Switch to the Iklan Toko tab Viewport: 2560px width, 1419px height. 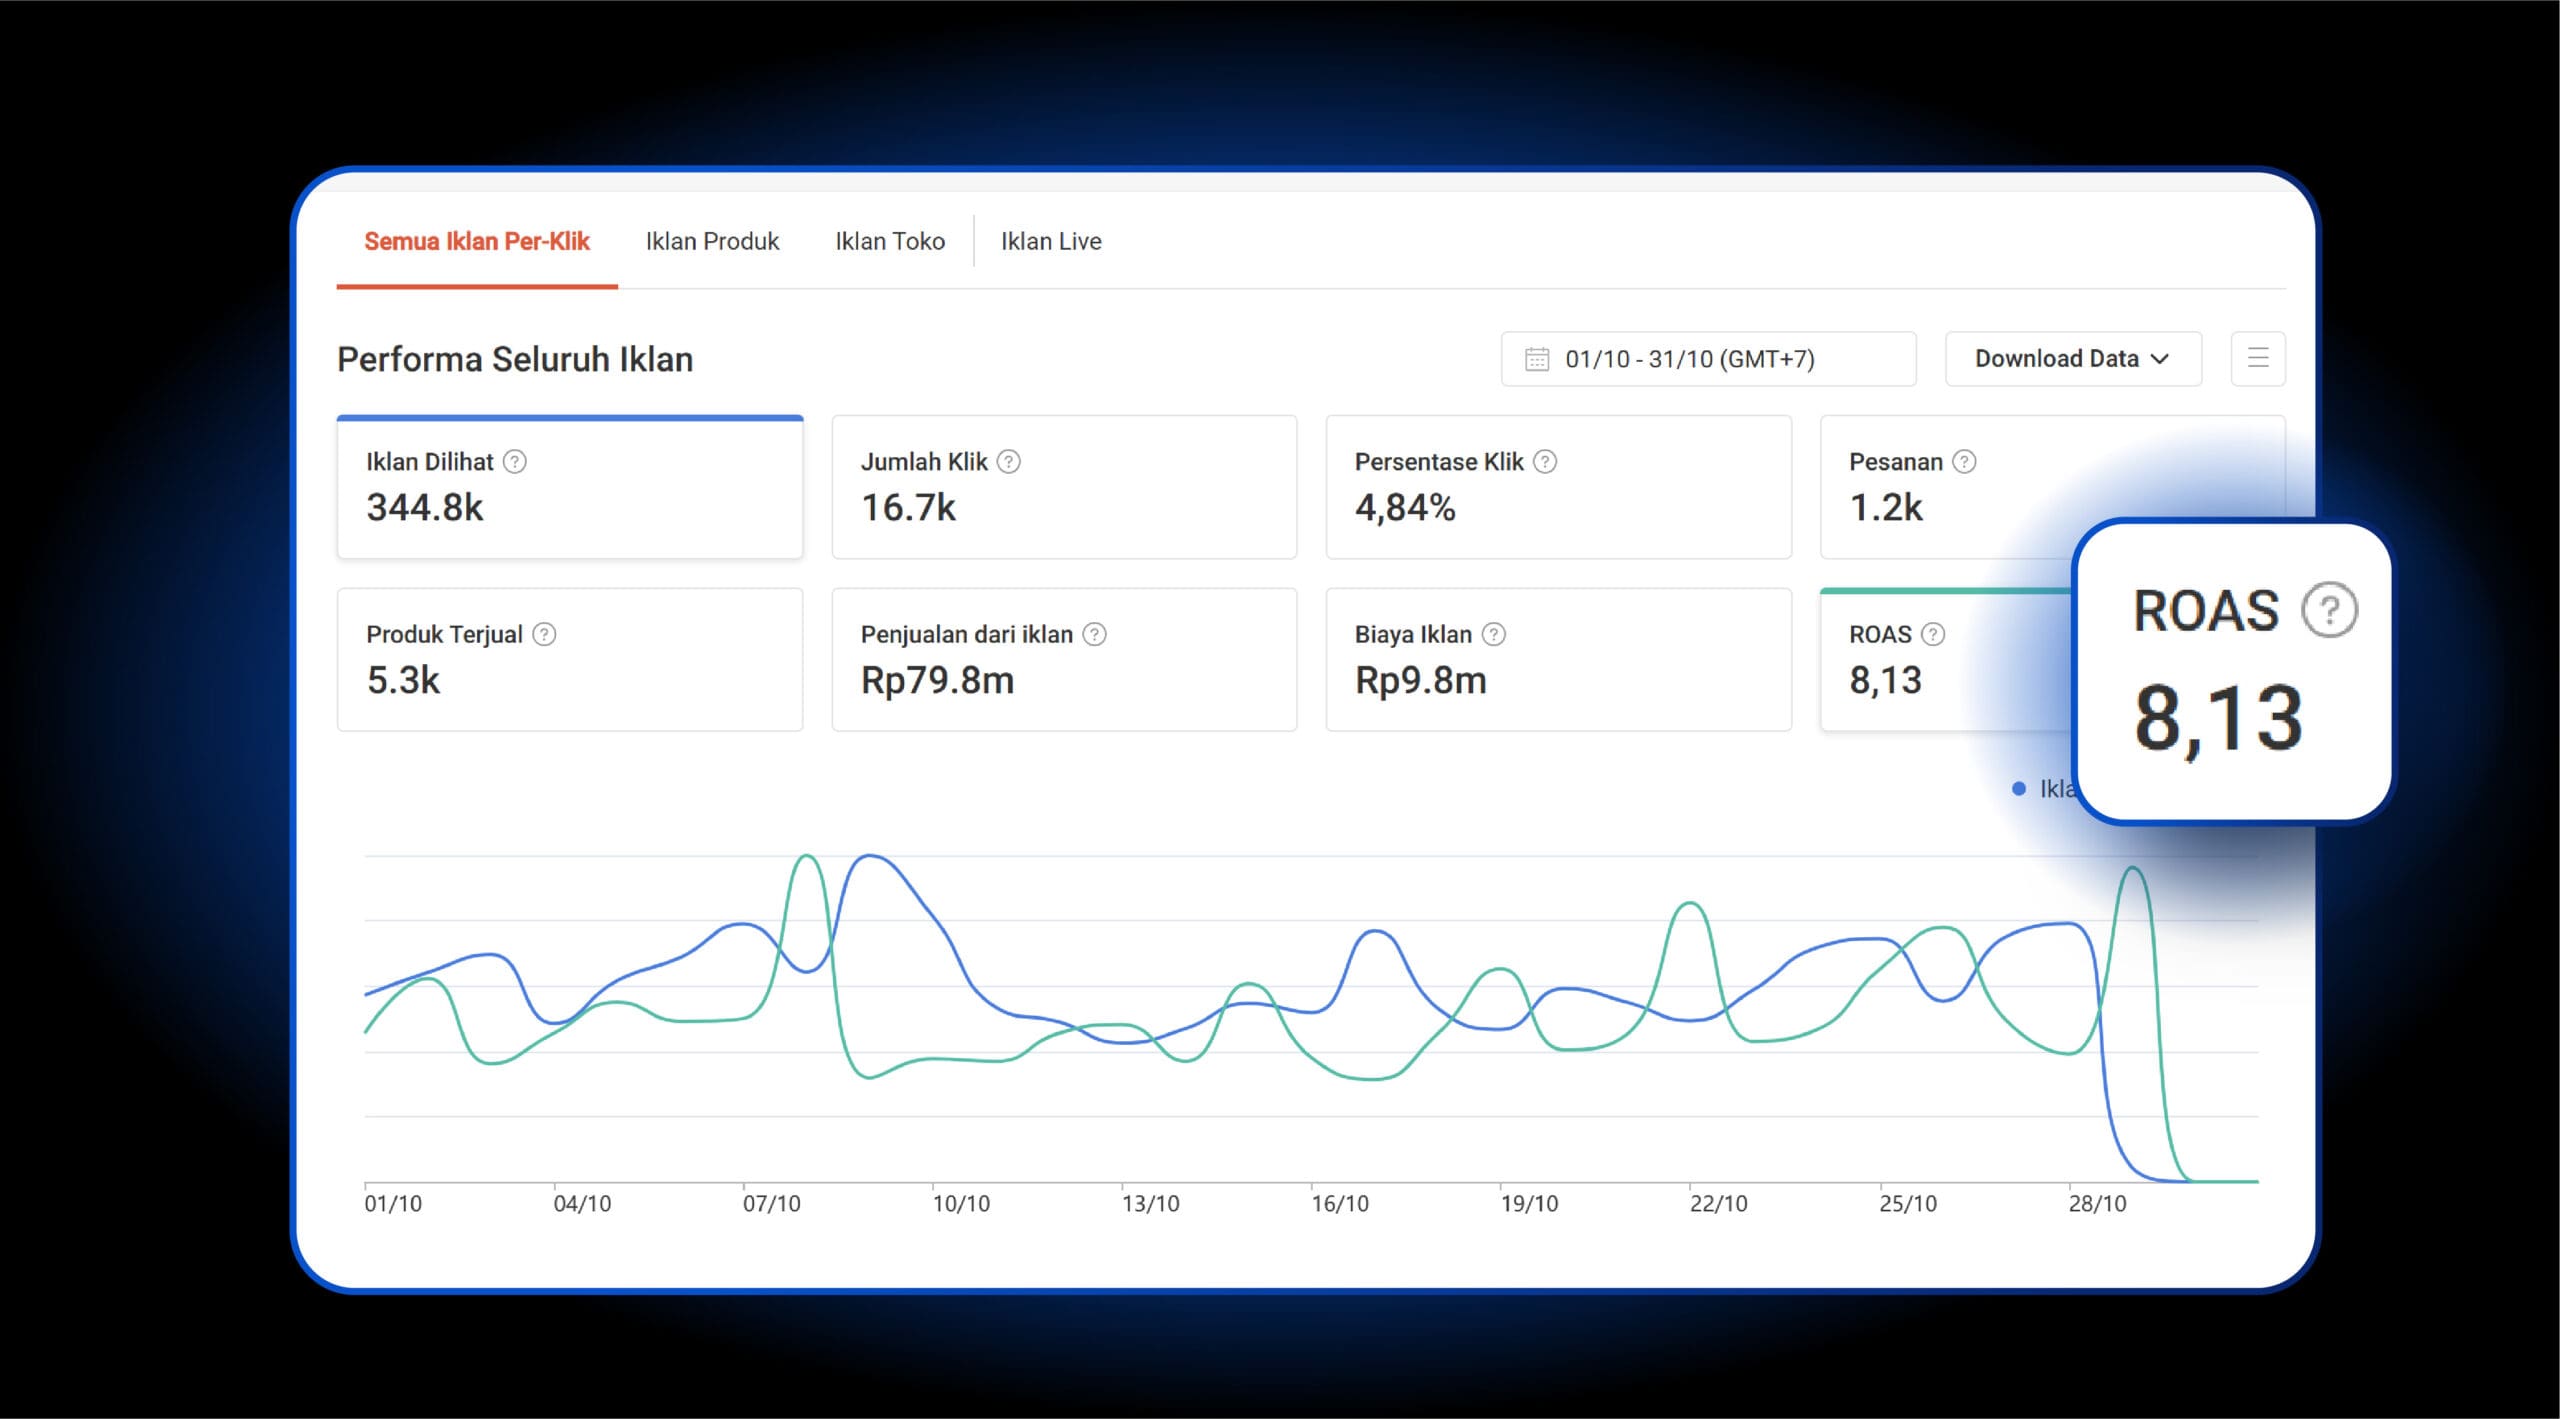[x=889, y=241]
